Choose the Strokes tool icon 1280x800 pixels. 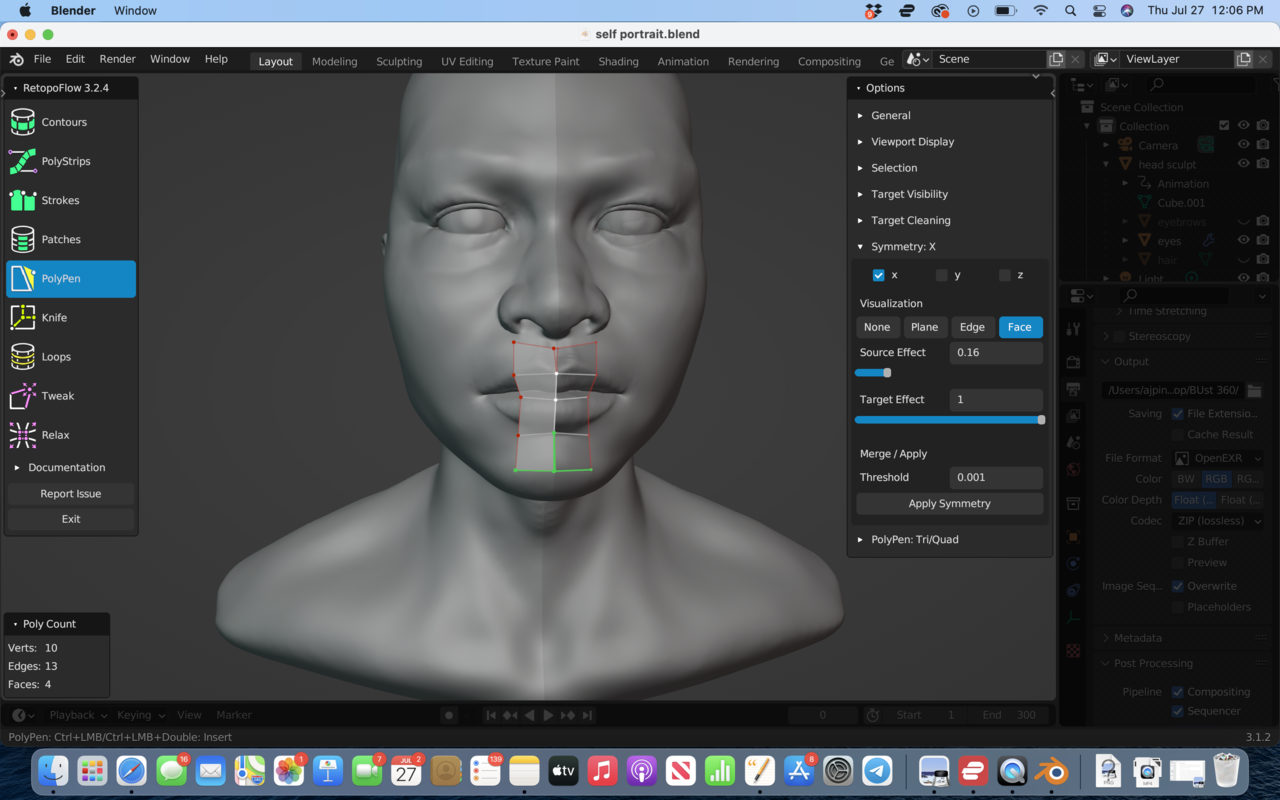(23, 200)
